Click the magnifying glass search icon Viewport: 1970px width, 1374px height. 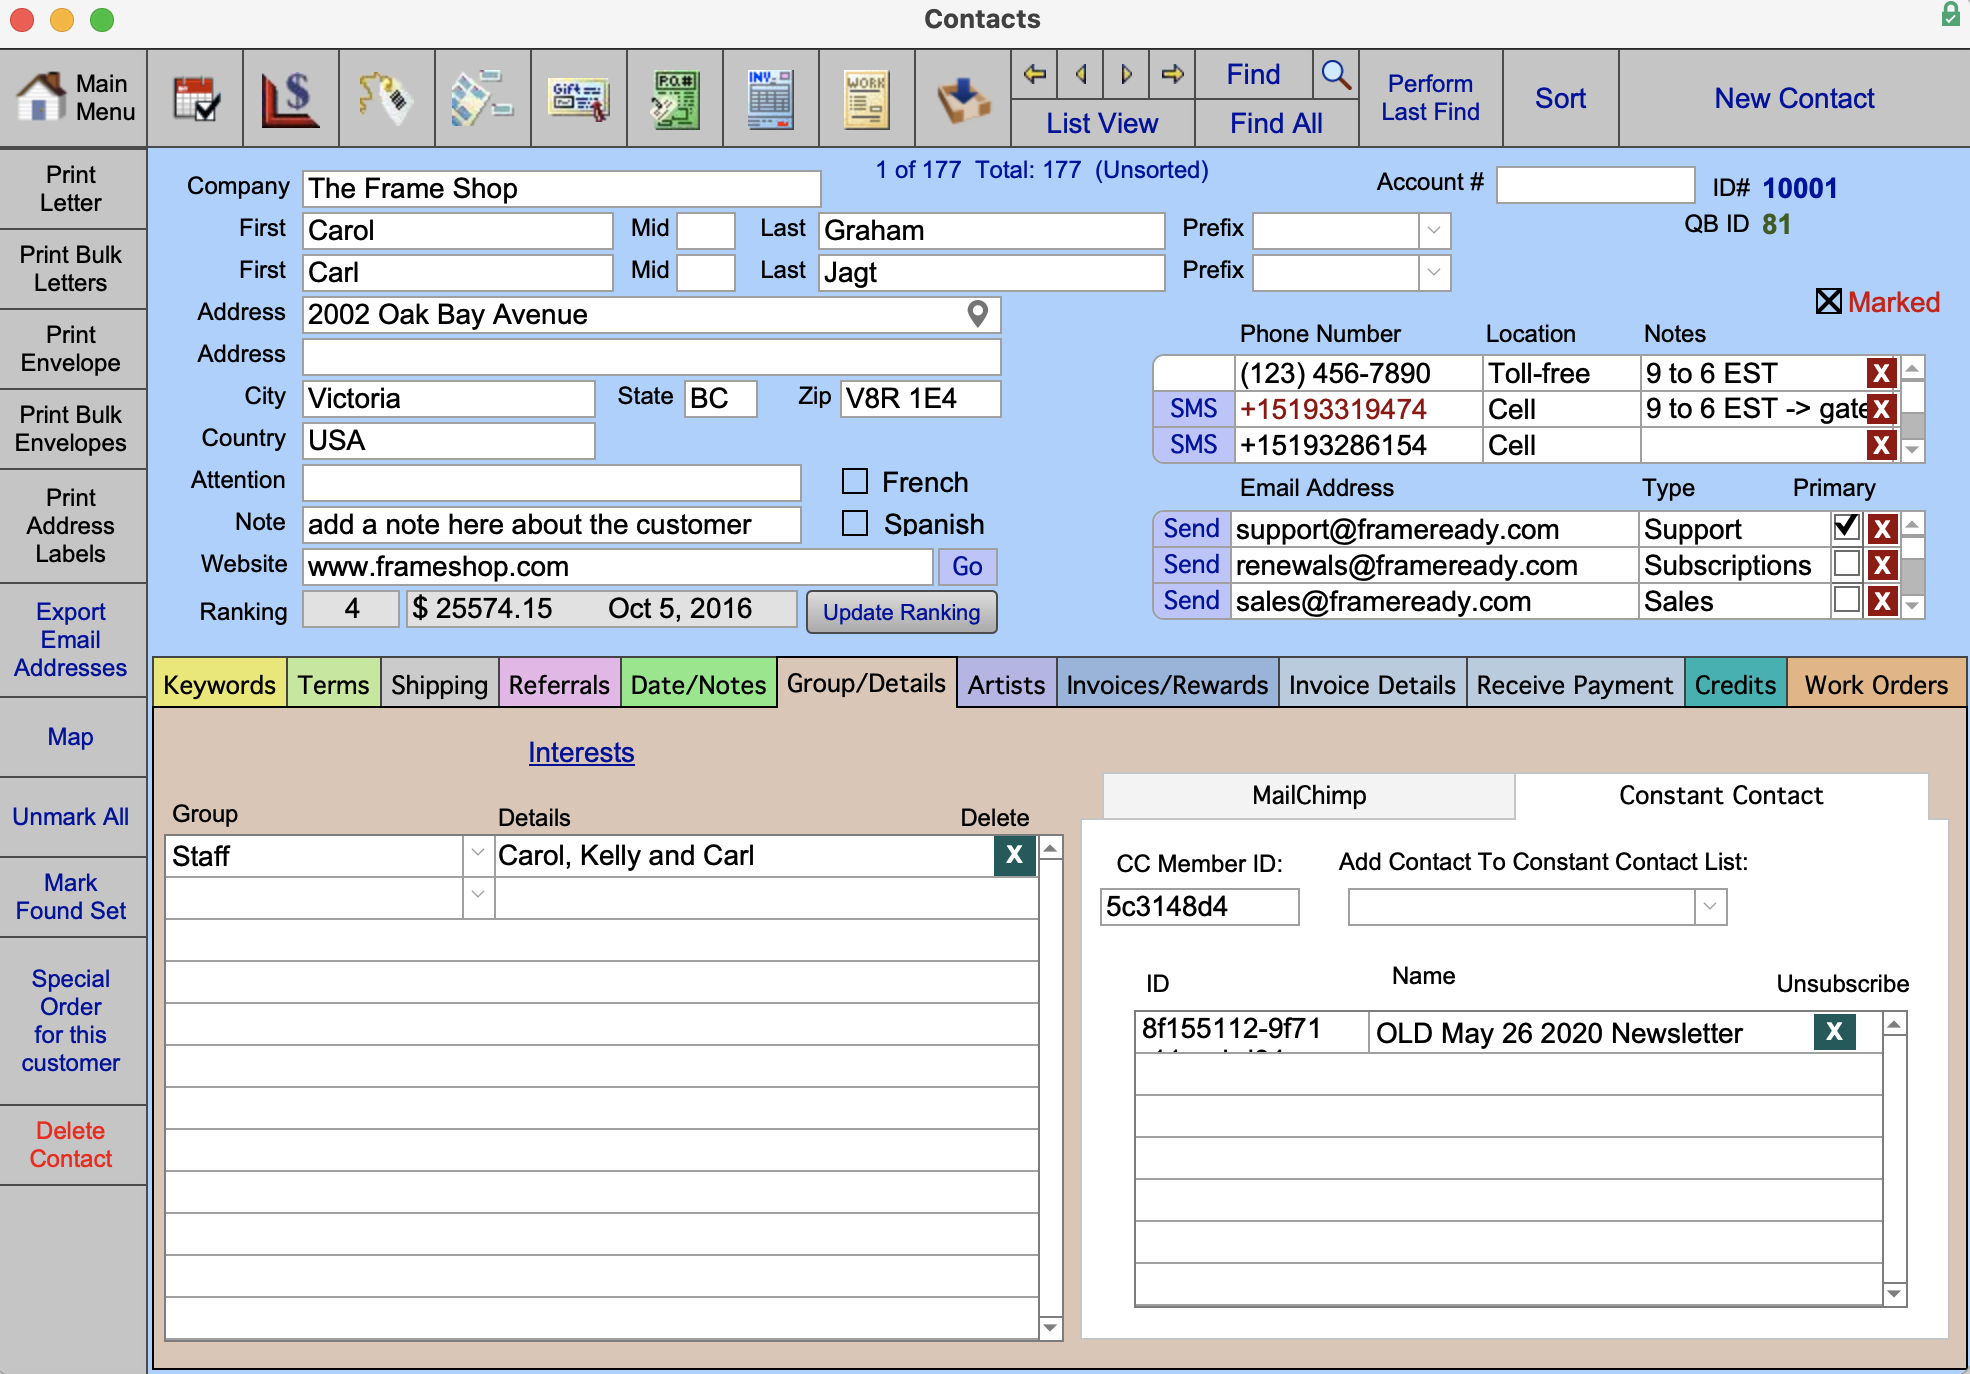point(1335,75)
